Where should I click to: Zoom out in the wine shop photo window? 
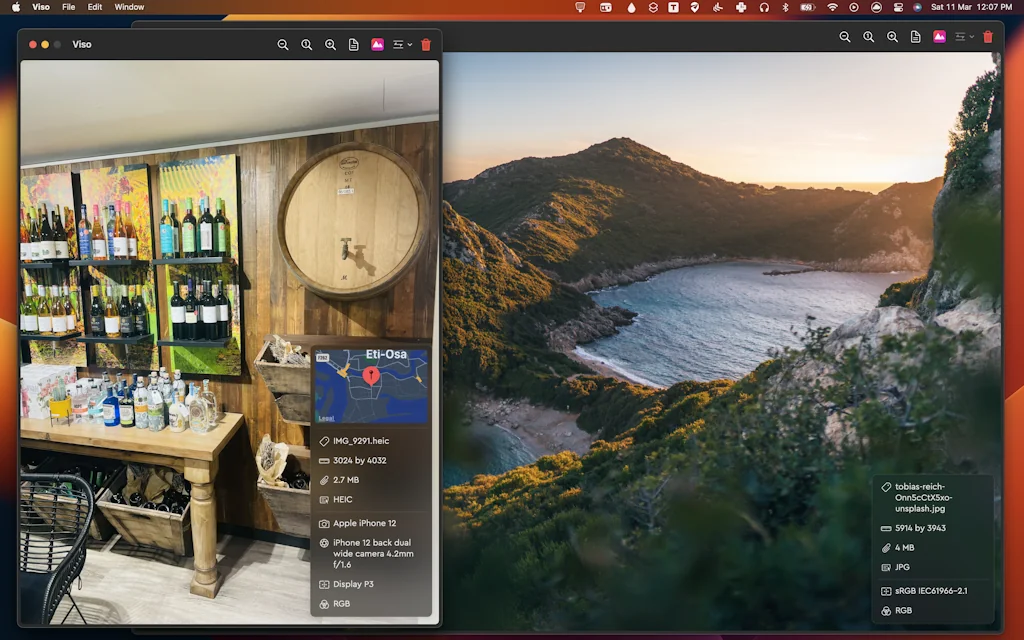pos(283,45)
